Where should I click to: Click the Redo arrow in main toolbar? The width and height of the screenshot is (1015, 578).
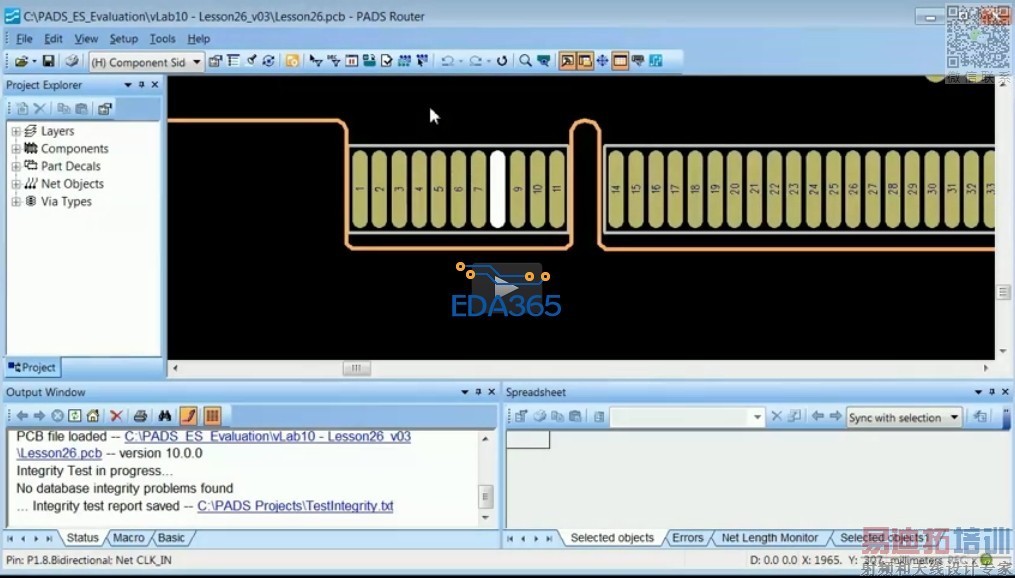475,61
